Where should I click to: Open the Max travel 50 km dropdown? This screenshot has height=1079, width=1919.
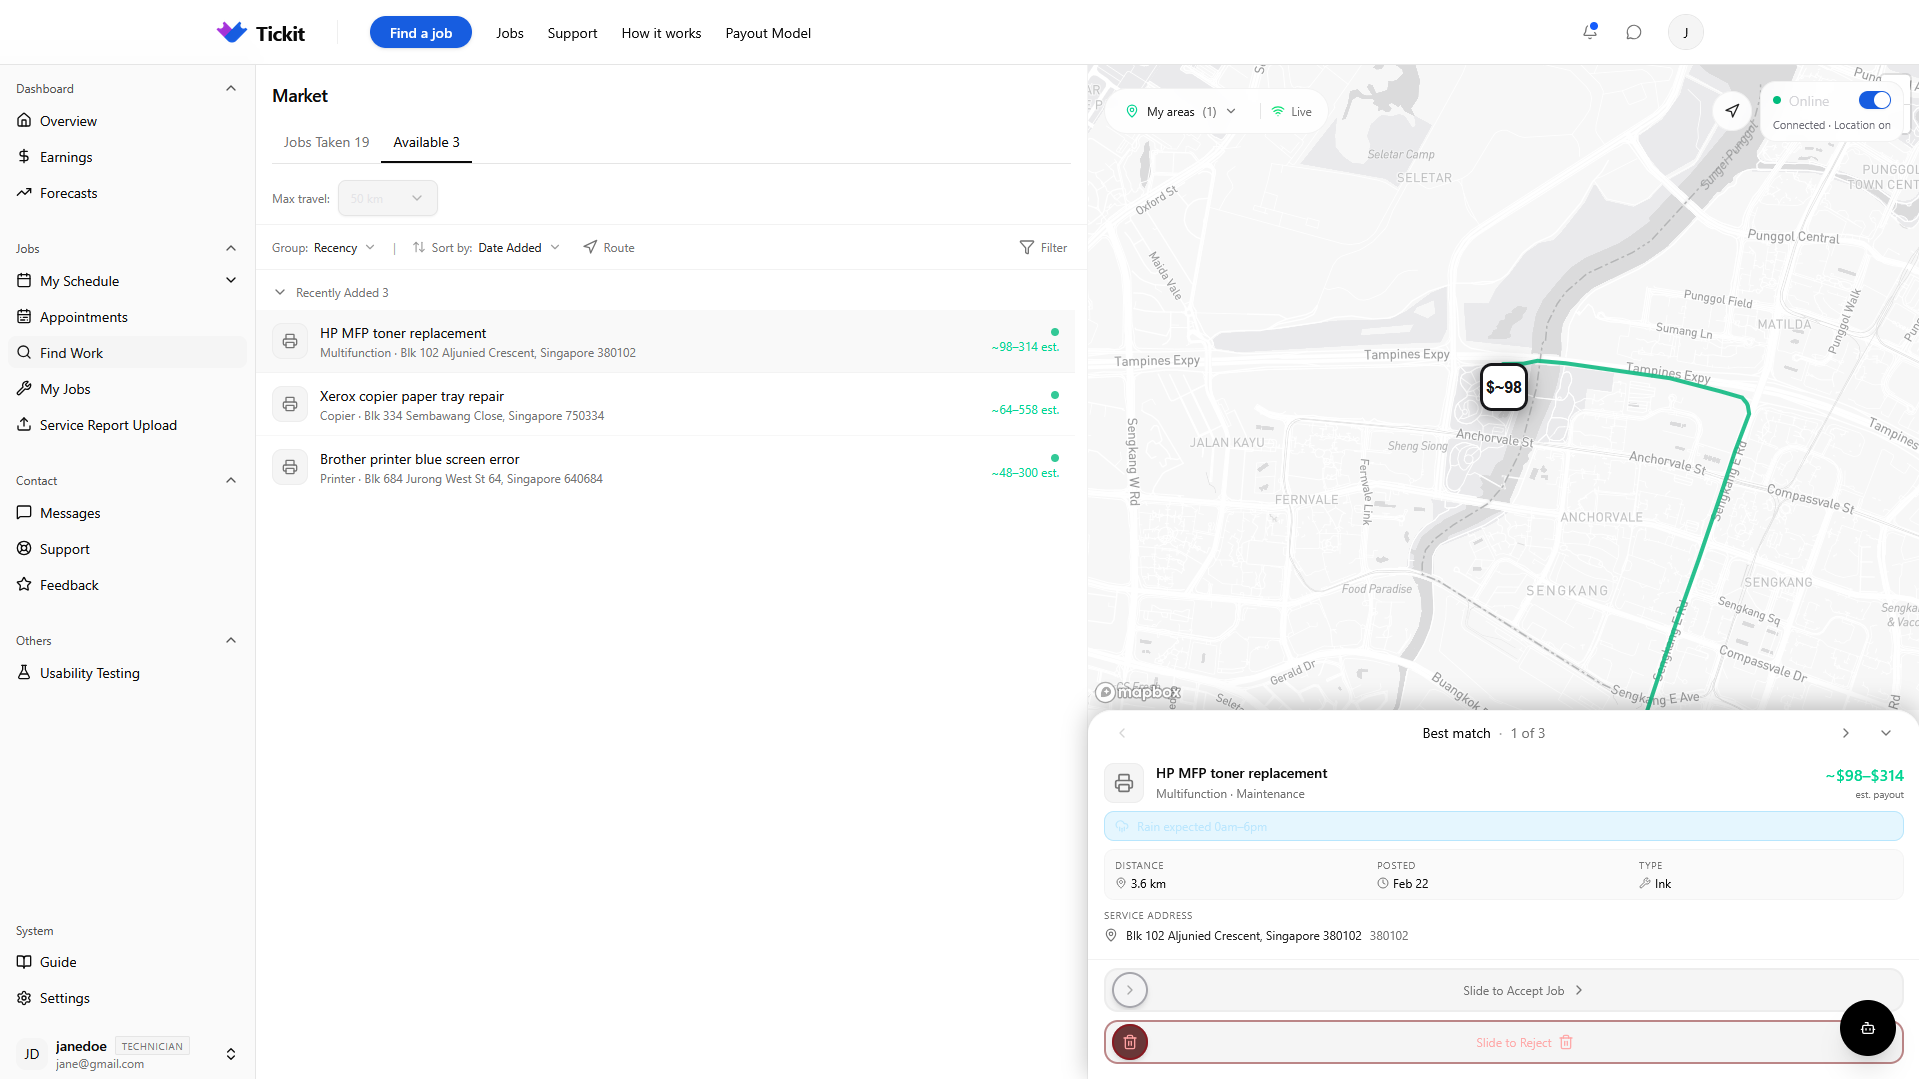387,198
